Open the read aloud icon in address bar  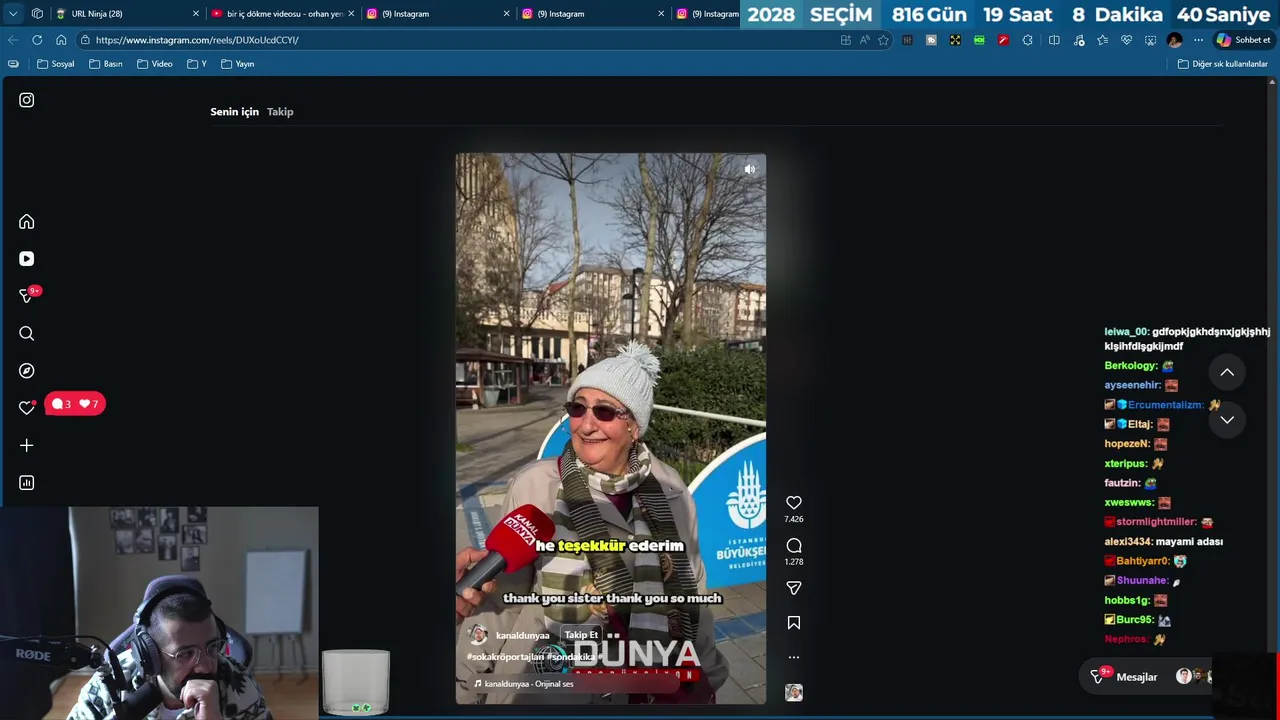864,40
